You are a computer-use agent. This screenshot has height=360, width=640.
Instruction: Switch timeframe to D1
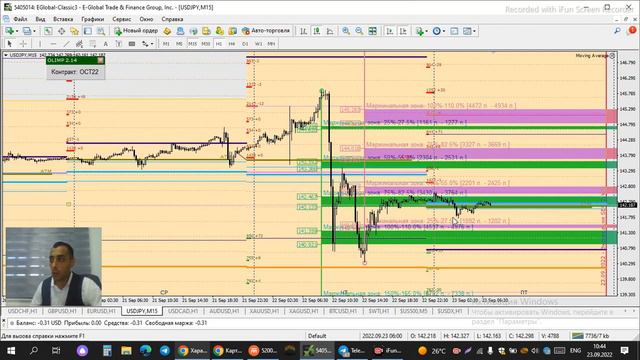[245, 44]
